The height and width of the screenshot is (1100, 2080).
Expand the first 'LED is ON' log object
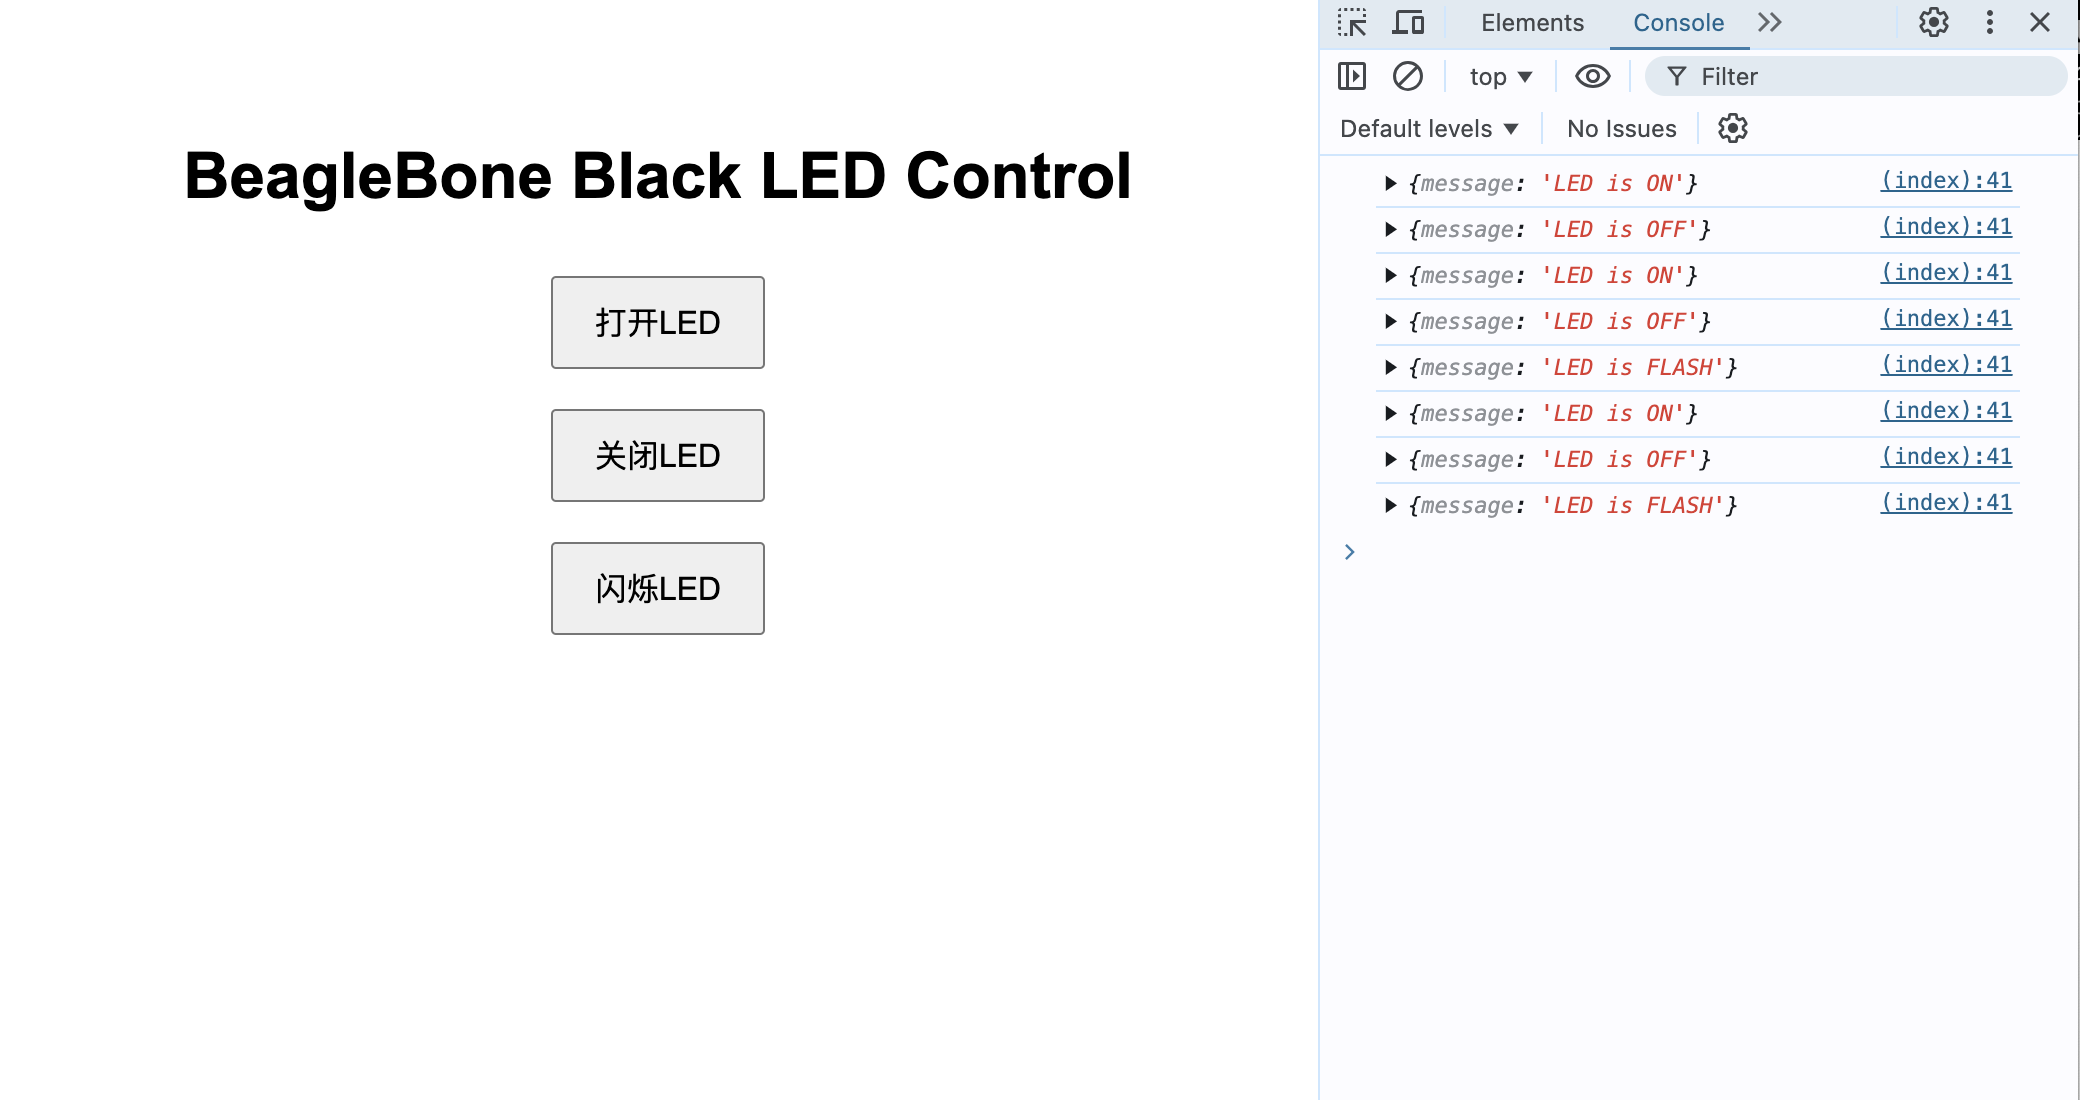click(1390, 183)
